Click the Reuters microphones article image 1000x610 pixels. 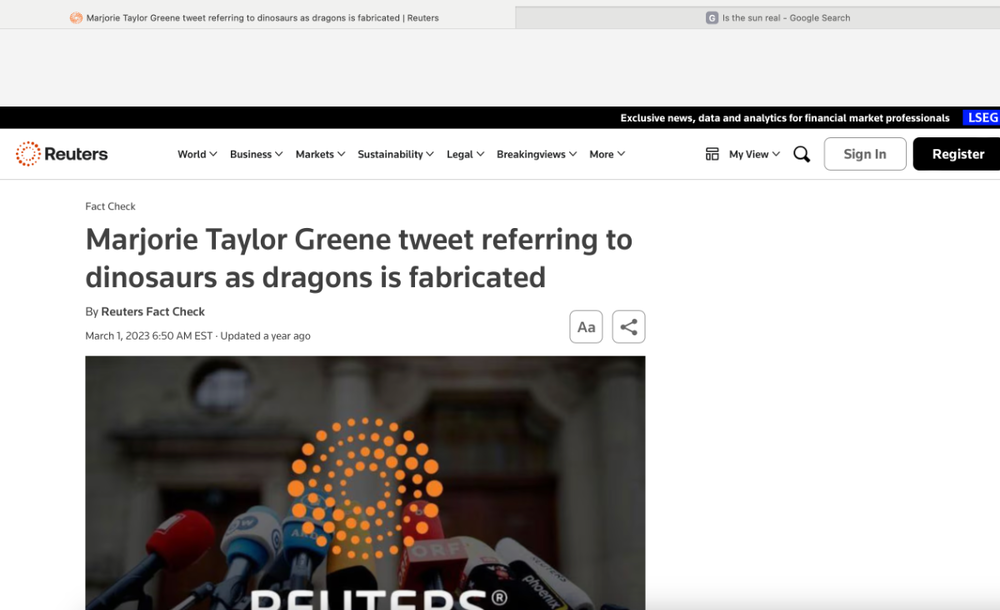click(x=365, y=483)
